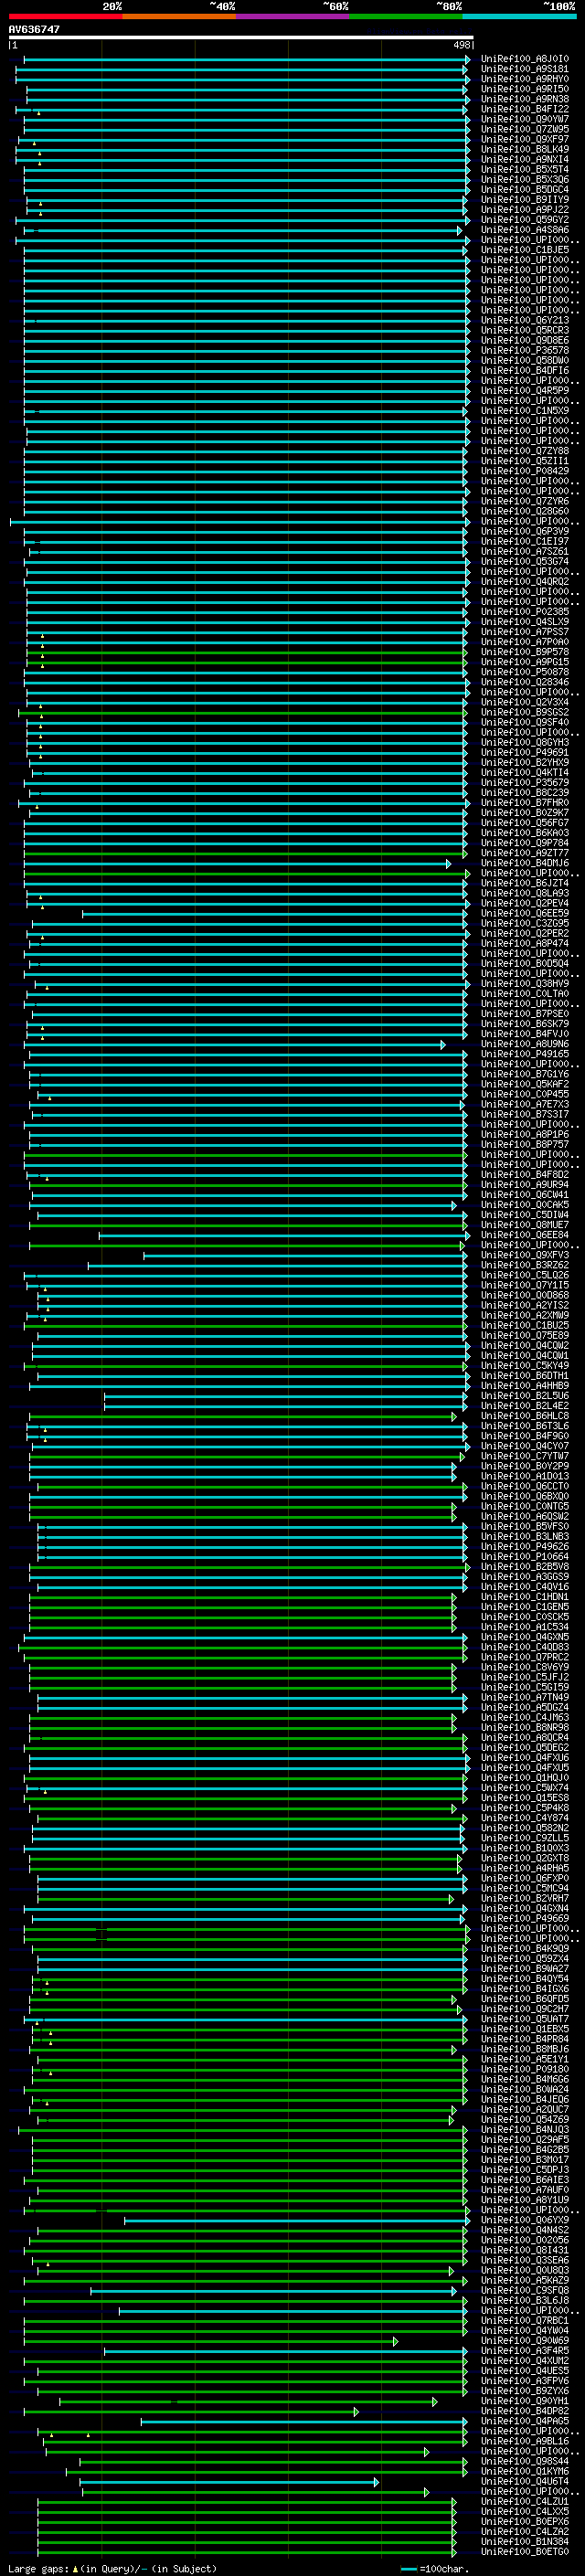Select hit label UniRef100_C5LQ26
The height and width of the screenshot is (2576, 585).
pos(525,1275)
